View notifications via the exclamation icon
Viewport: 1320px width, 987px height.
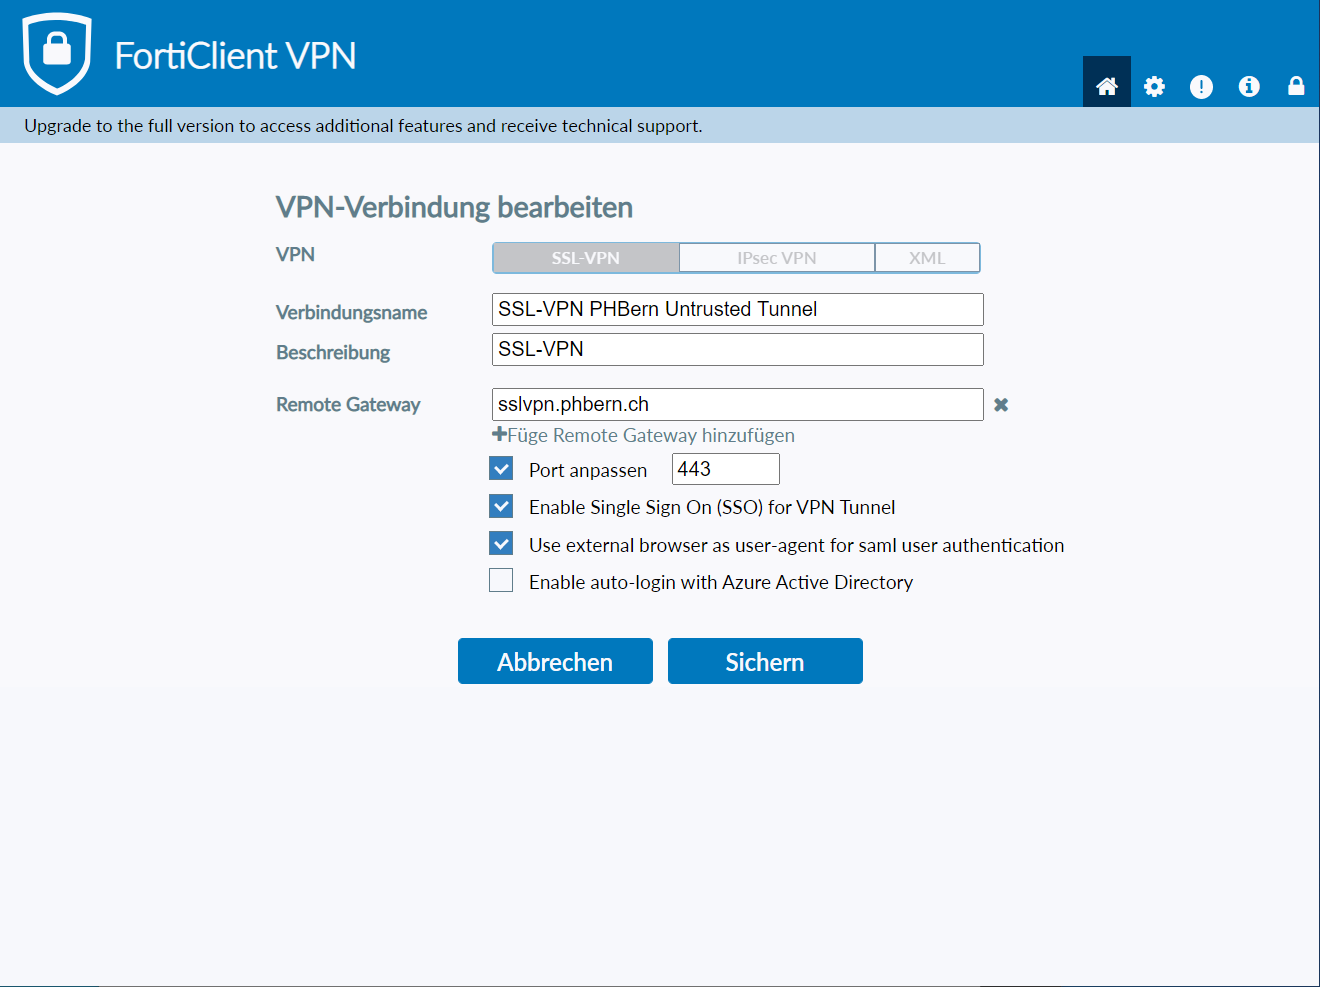(x=1201, y=87)
